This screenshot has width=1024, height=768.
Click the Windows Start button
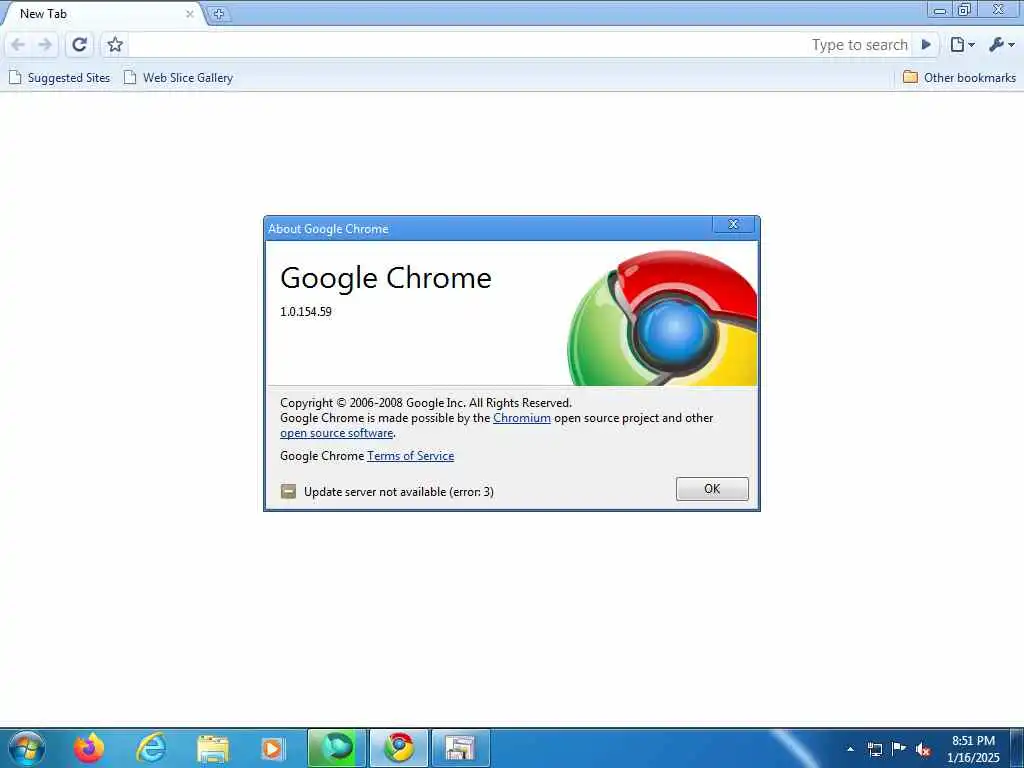tap(27, 748)
